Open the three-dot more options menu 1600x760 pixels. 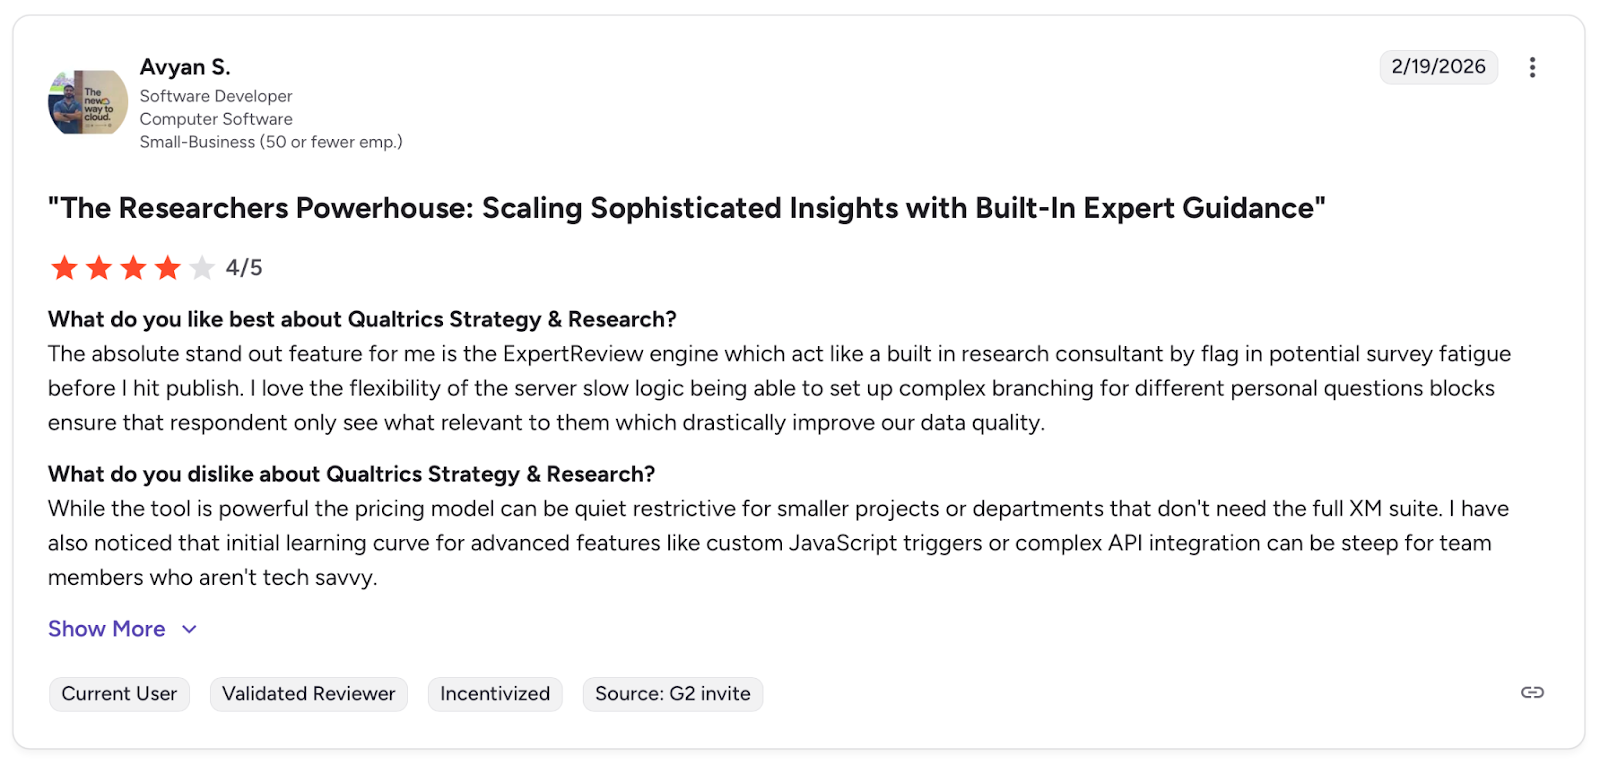click(1532, 67)
